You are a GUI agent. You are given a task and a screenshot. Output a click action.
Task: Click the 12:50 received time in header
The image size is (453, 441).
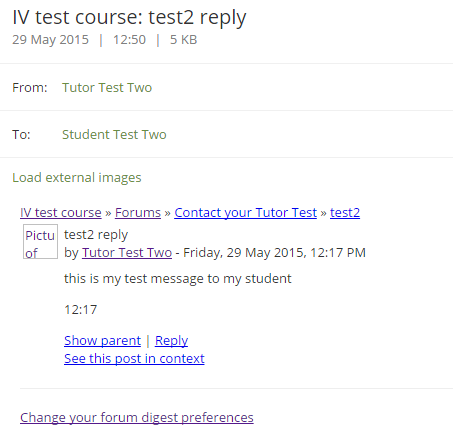click(129, 40)
